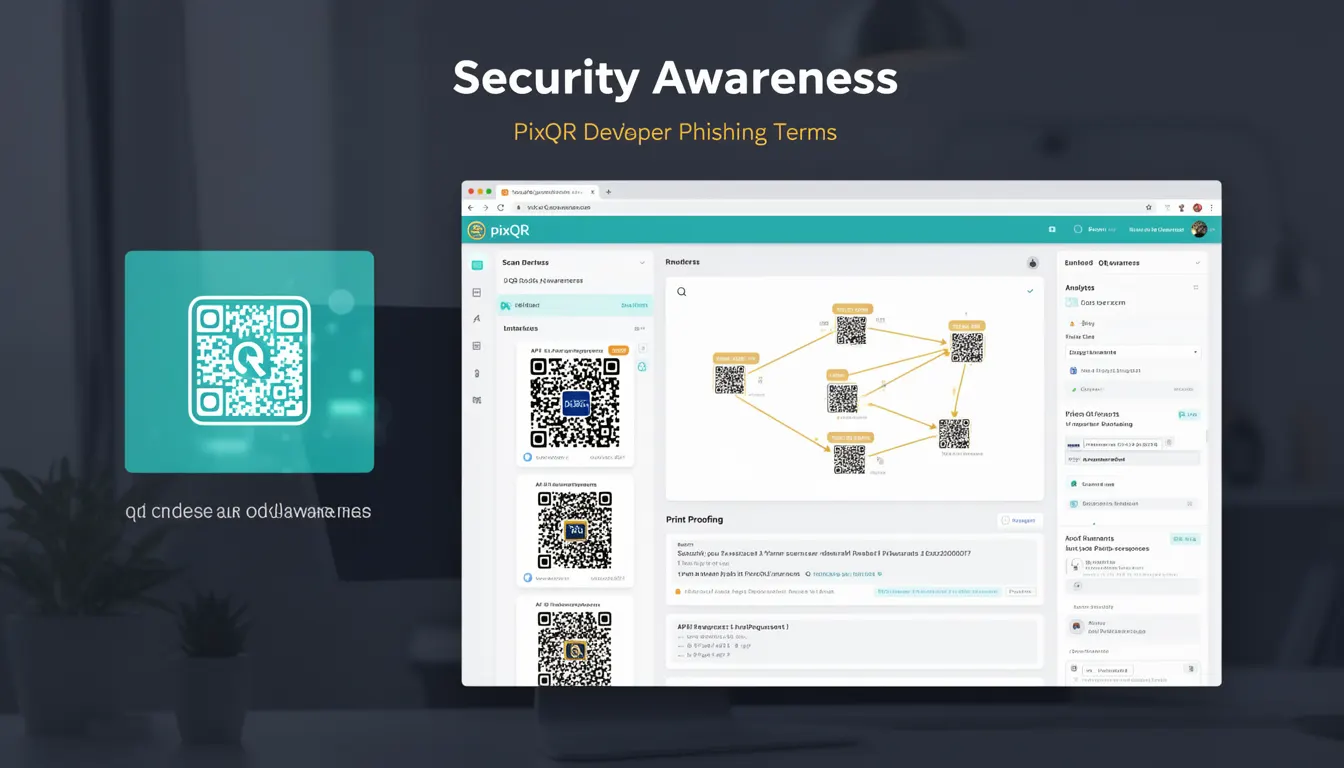Go back with the browser back arrow
This screenshot has height=768, width=1344.
tap(471, 207)
